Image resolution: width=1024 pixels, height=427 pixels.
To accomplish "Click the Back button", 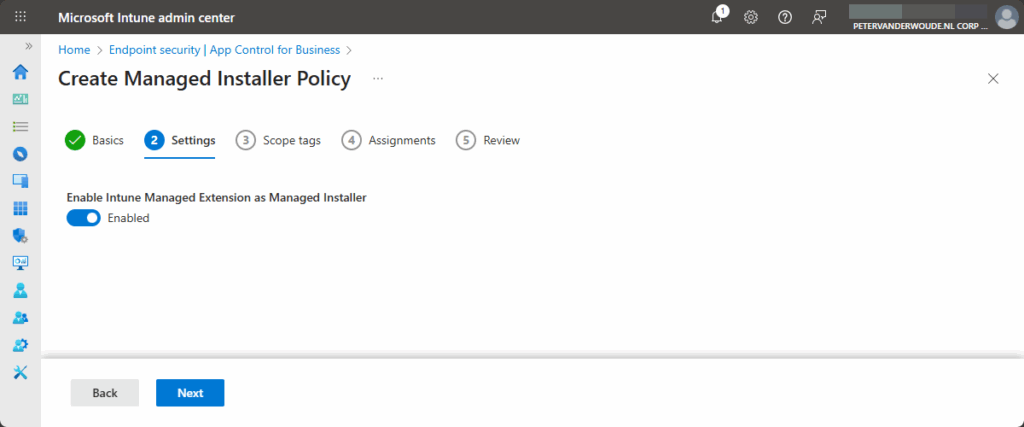I will [x=105, y=393].
